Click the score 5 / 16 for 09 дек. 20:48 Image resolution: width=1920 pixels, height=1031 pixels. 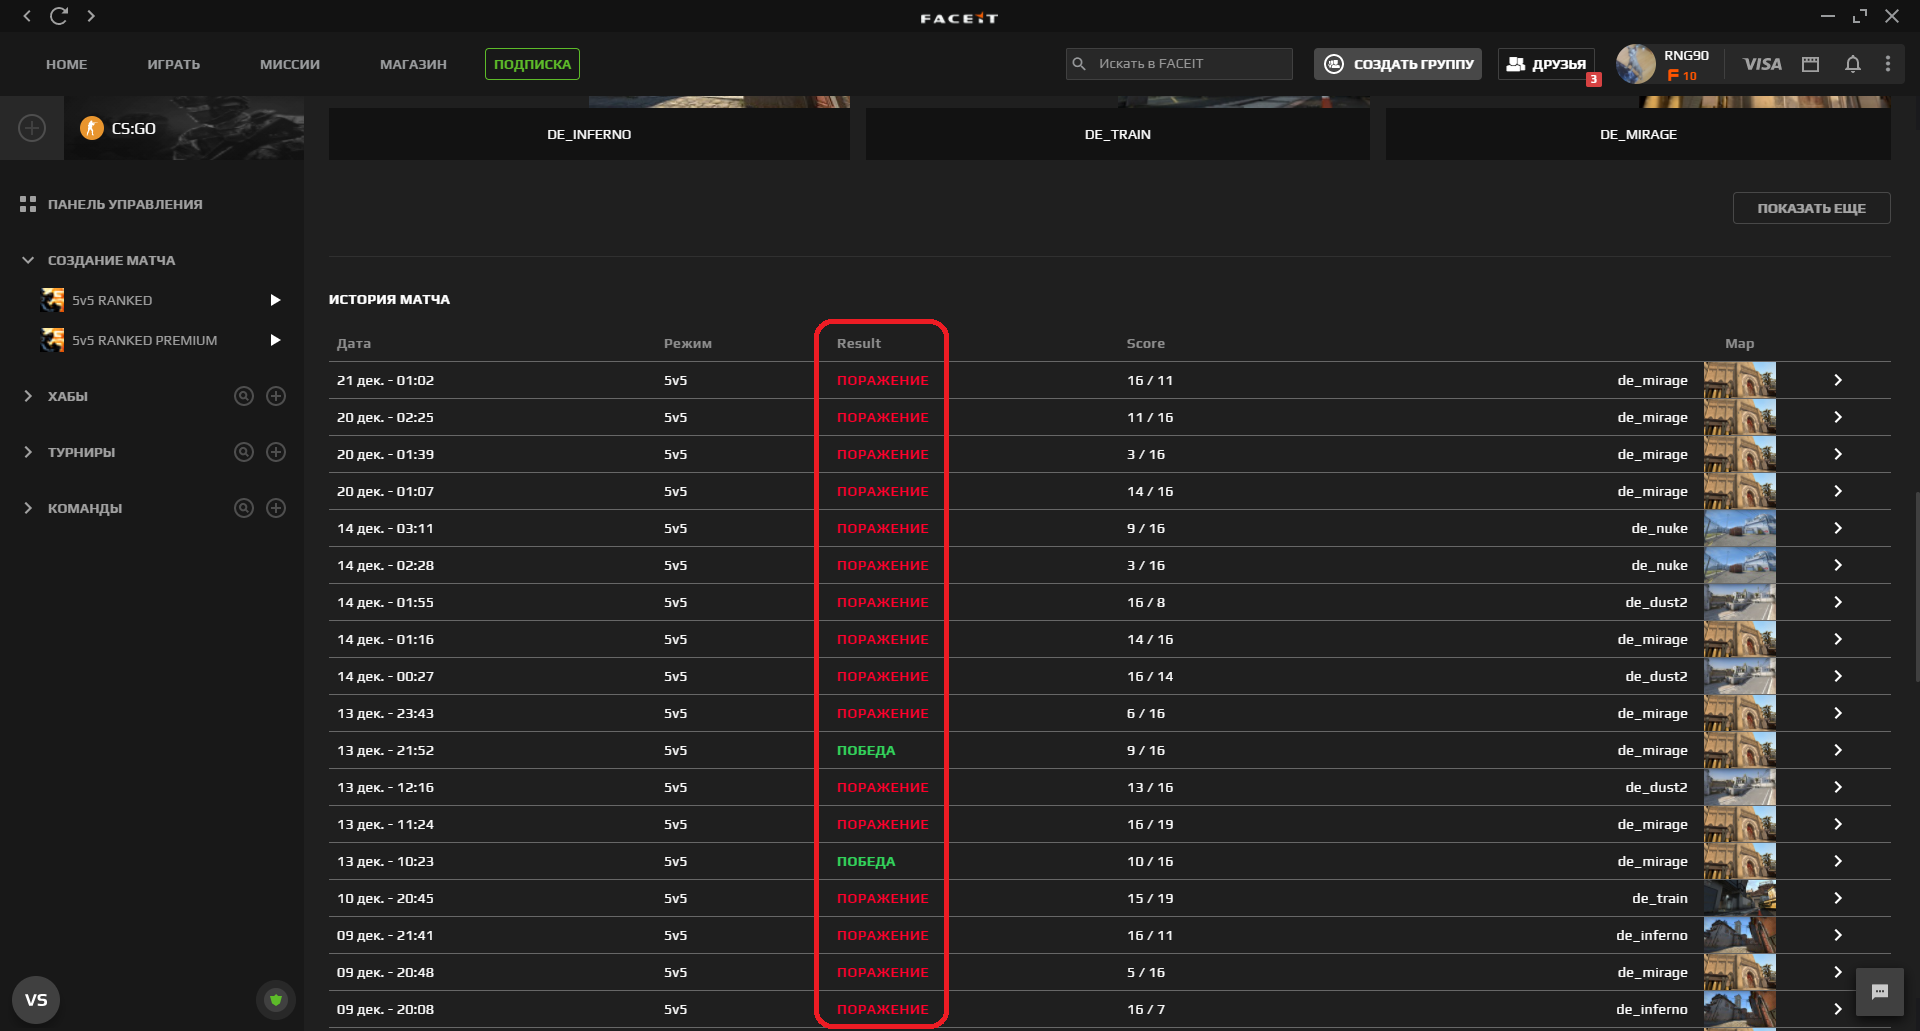1146,972
